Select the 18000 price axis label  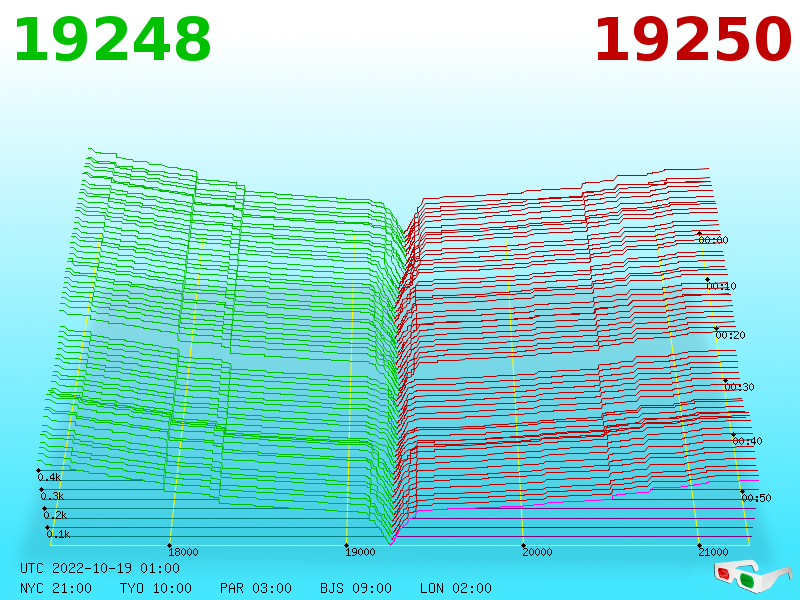coord(183,552)
